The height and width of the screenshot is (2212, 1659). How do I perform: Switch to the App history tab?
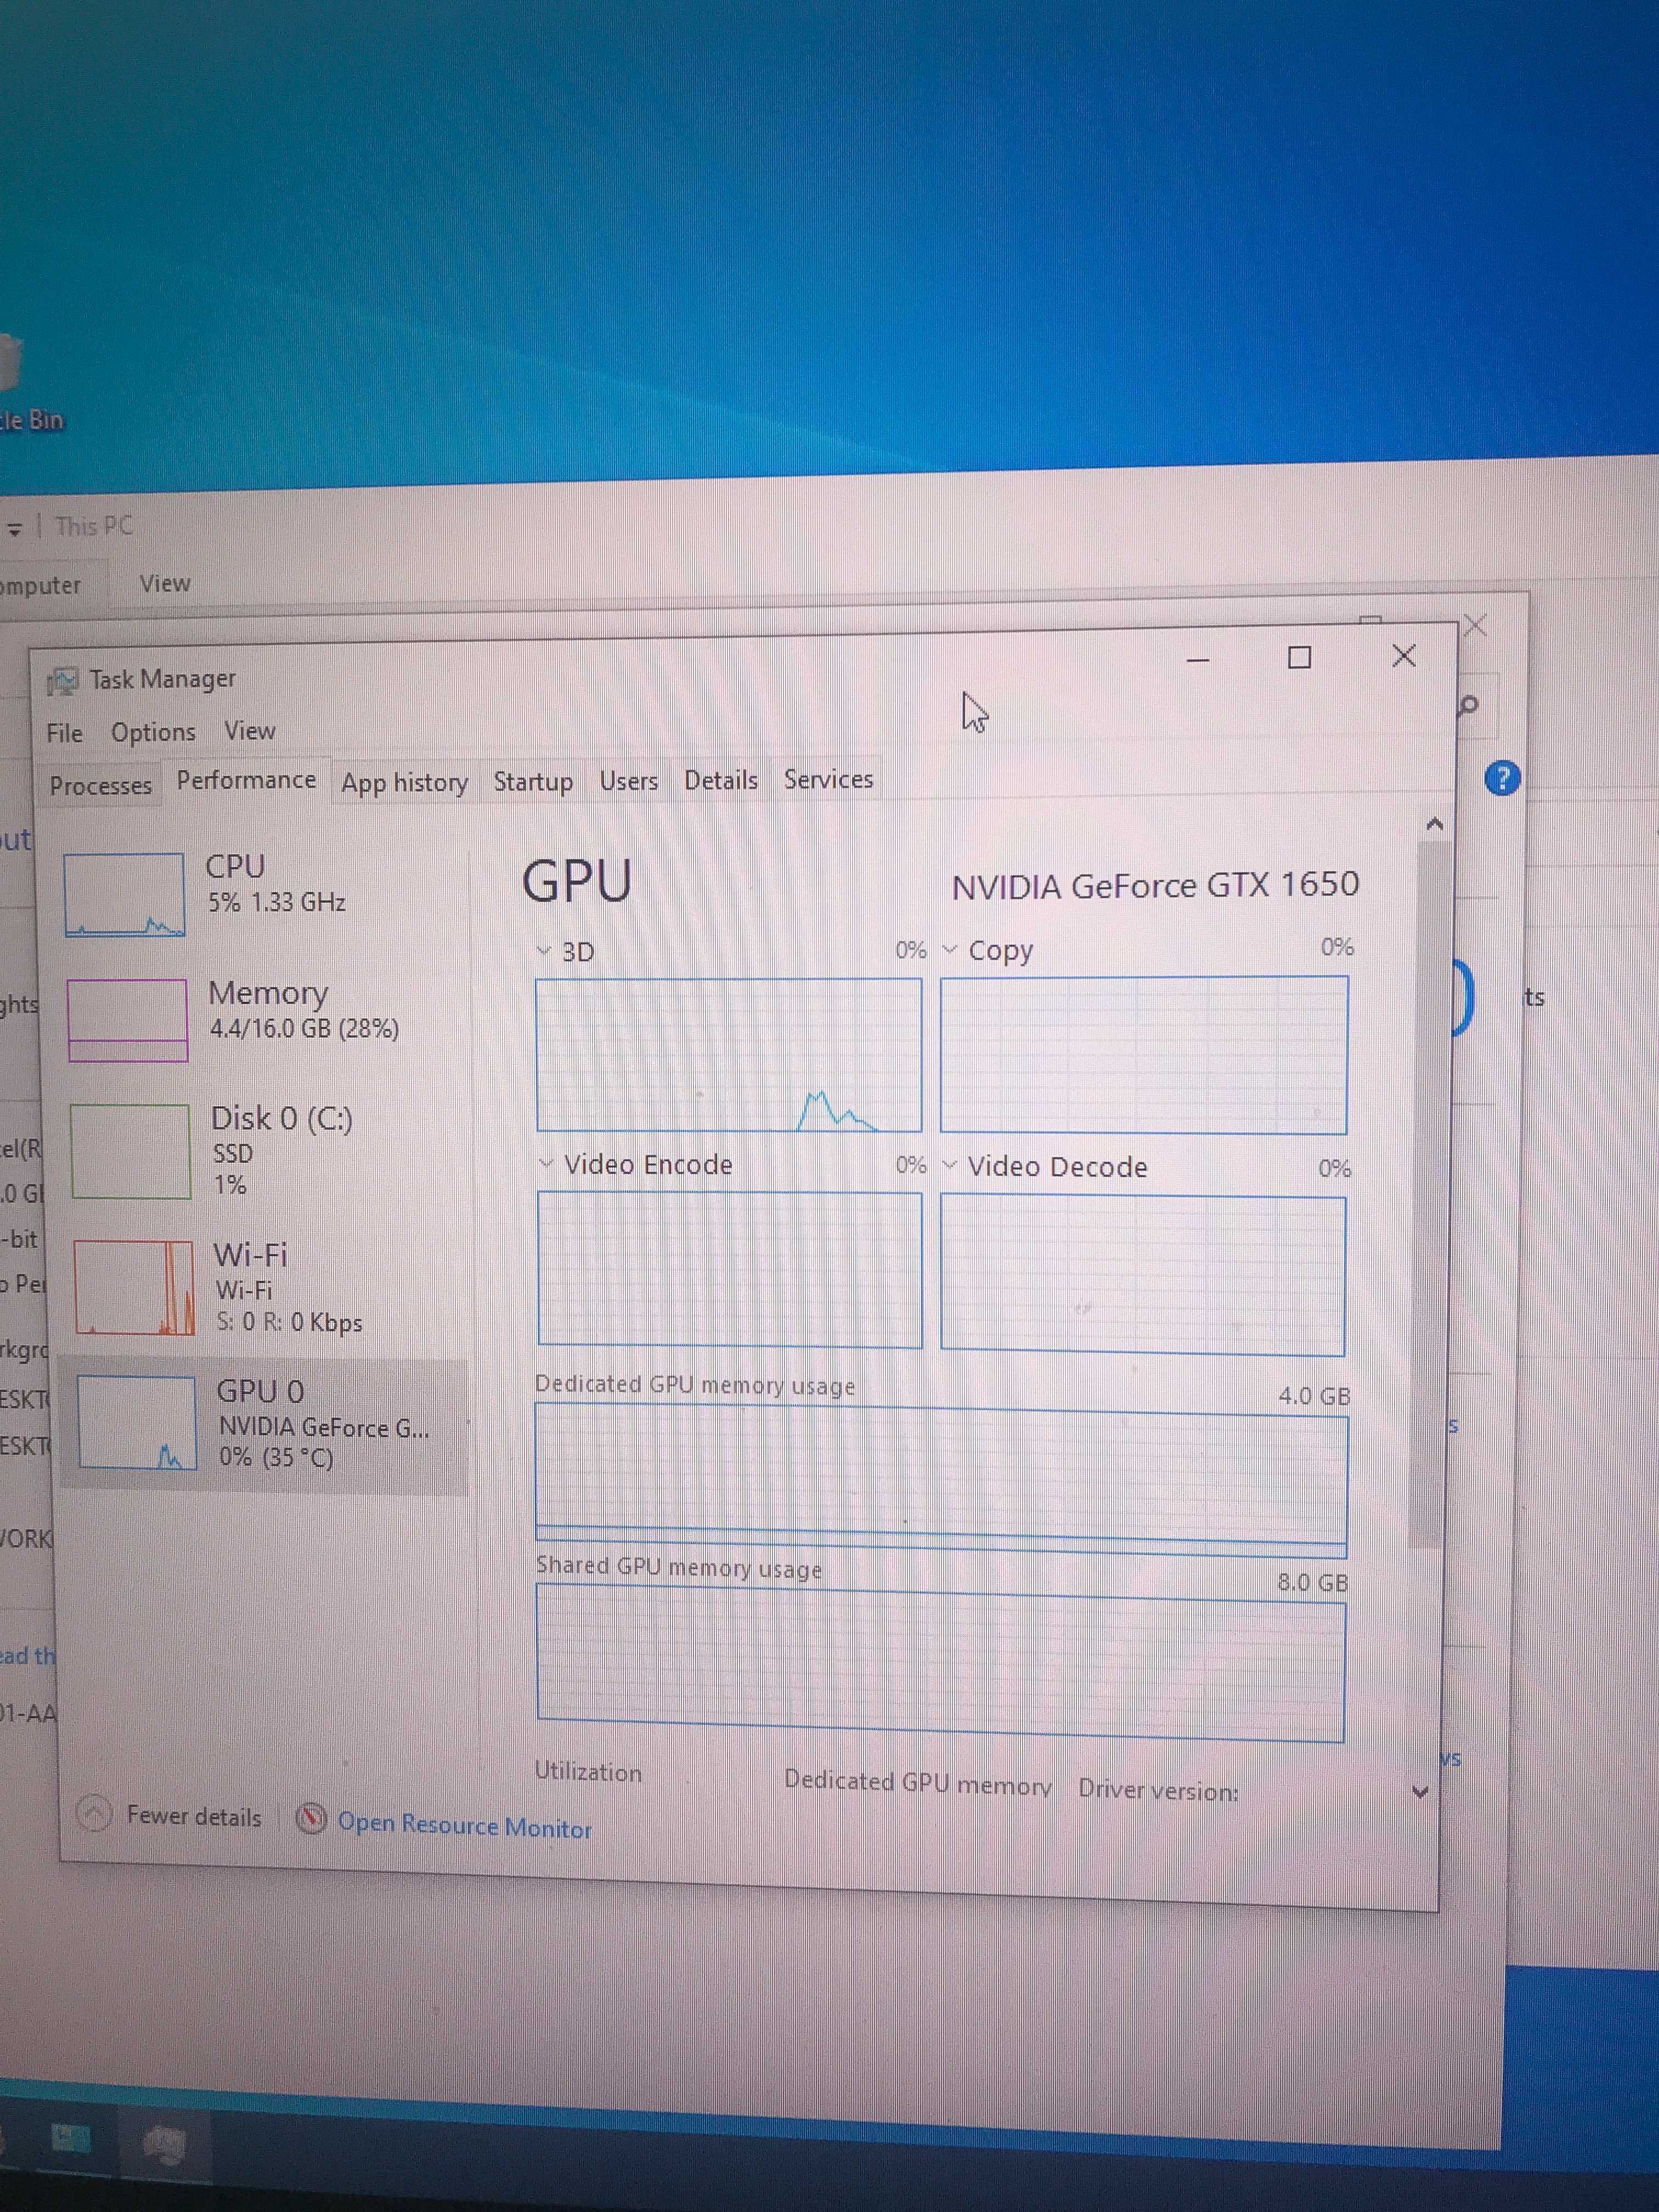(404, 782)
